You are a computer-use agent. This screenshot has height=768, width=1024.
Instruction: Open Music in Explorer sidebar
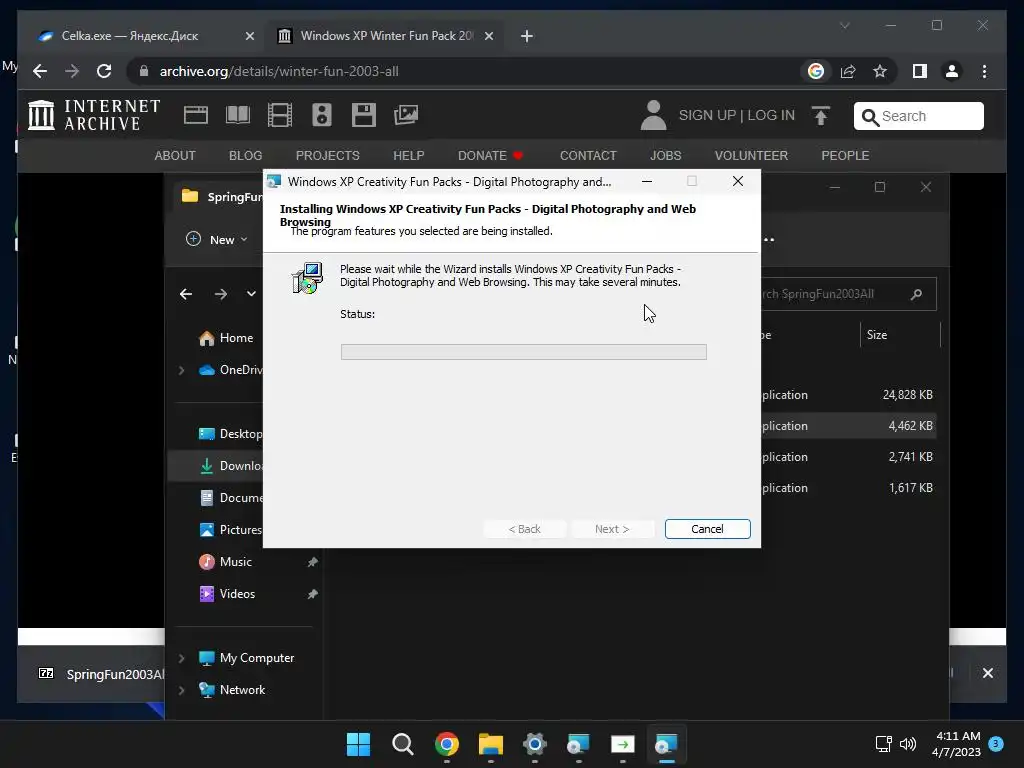pos(226,562)
